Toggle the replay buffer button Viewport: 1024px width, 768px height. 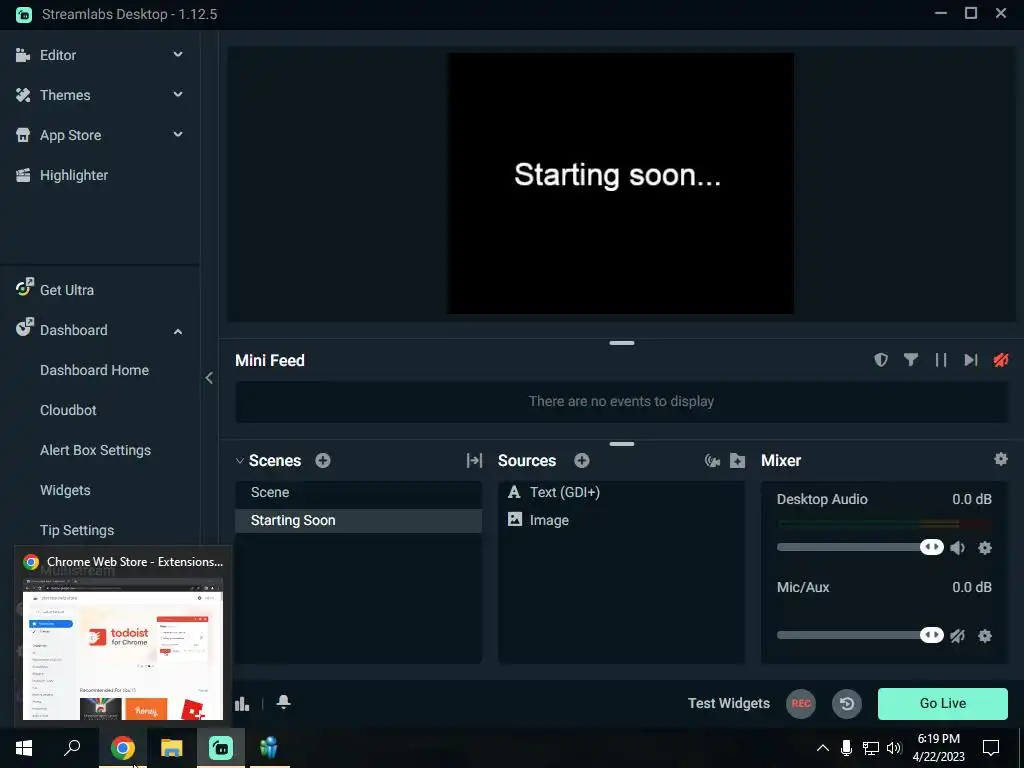coord(847,703)
